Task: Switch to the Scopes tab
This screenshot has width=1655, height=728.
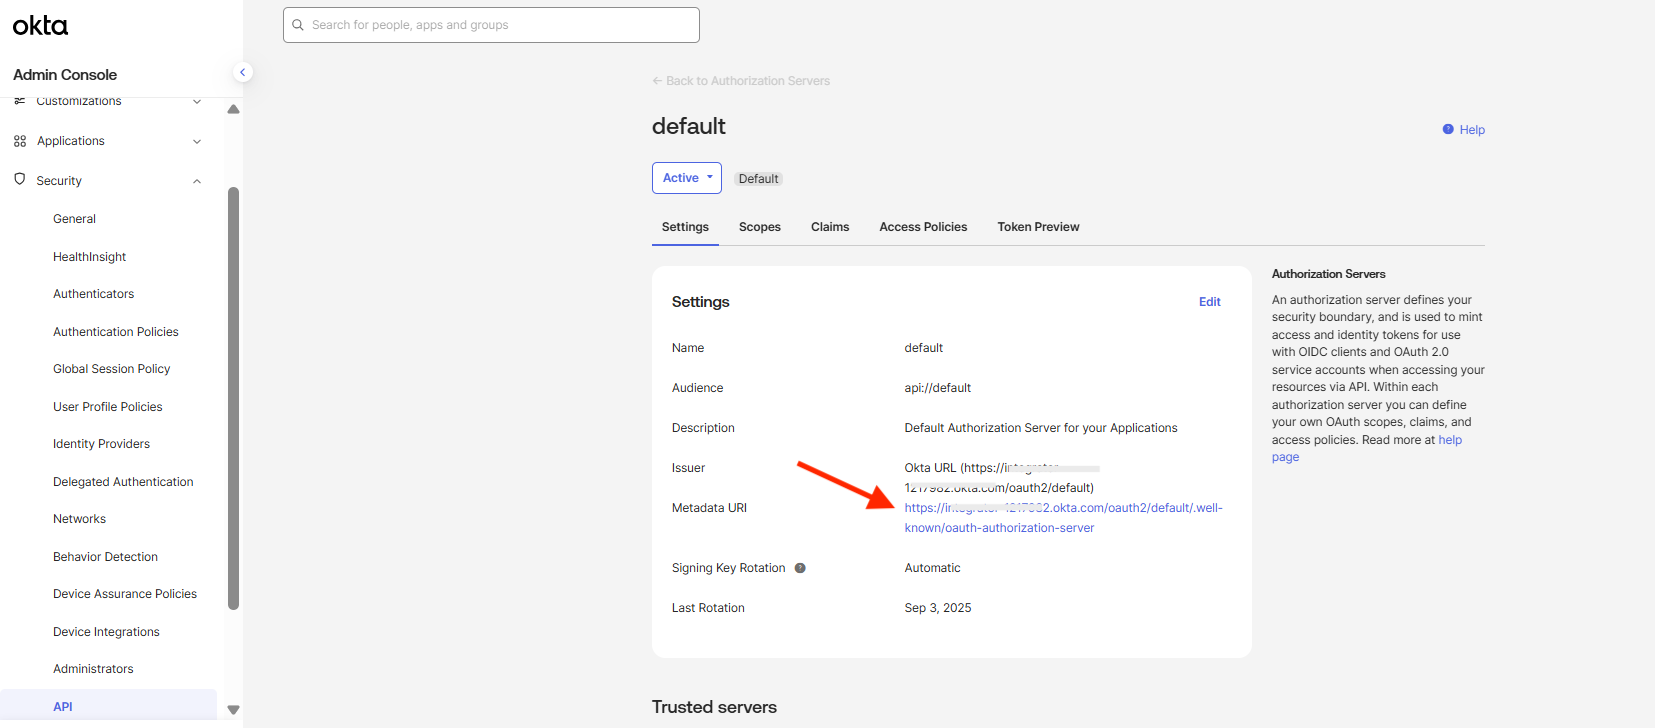Action: pos(759,227)
